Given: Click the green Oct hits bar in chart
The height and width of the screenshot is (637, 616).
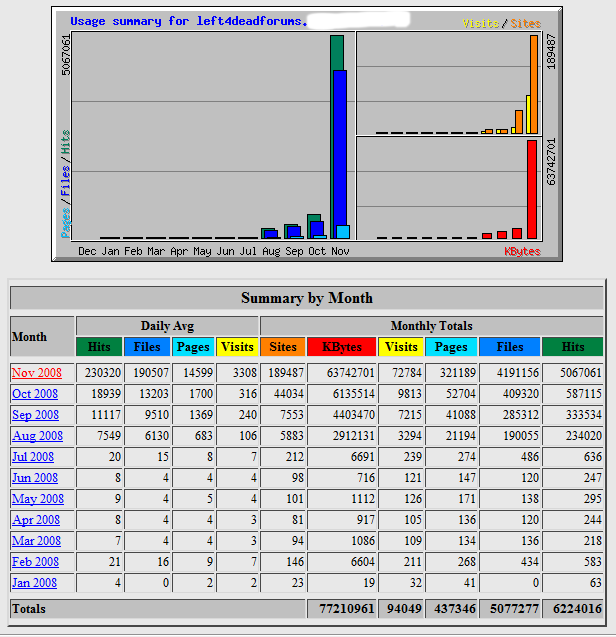Looking at the screenshot, I should click(314, 218).
